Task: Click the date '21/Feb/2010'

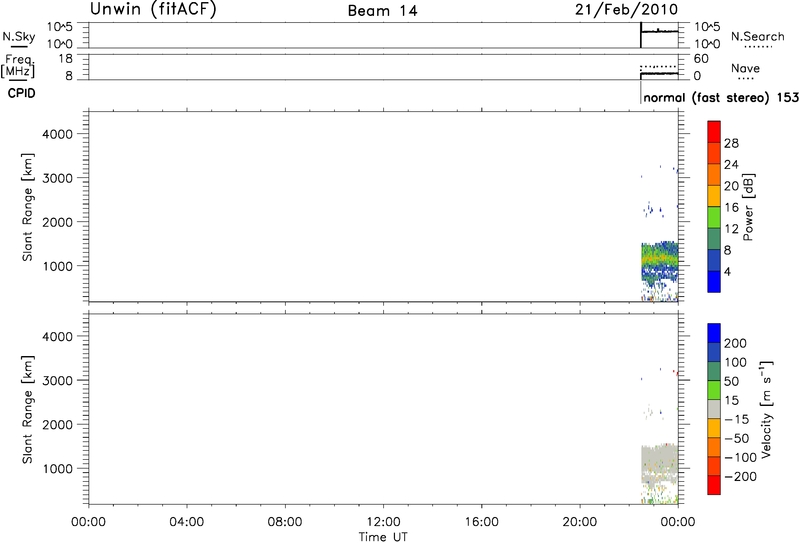Action: pos(627,9)
